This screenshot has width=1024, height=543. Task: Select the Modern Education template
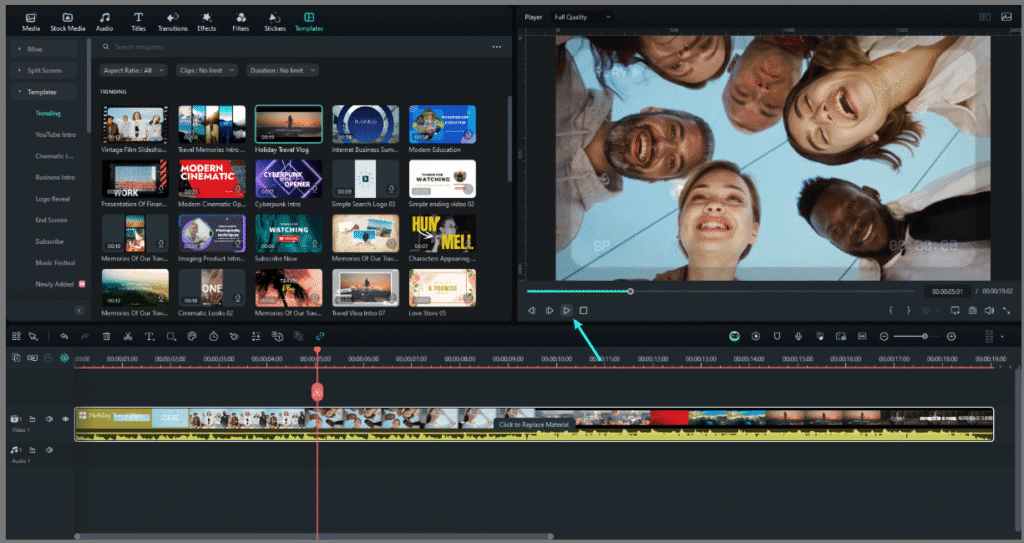(x=442, y=124)
